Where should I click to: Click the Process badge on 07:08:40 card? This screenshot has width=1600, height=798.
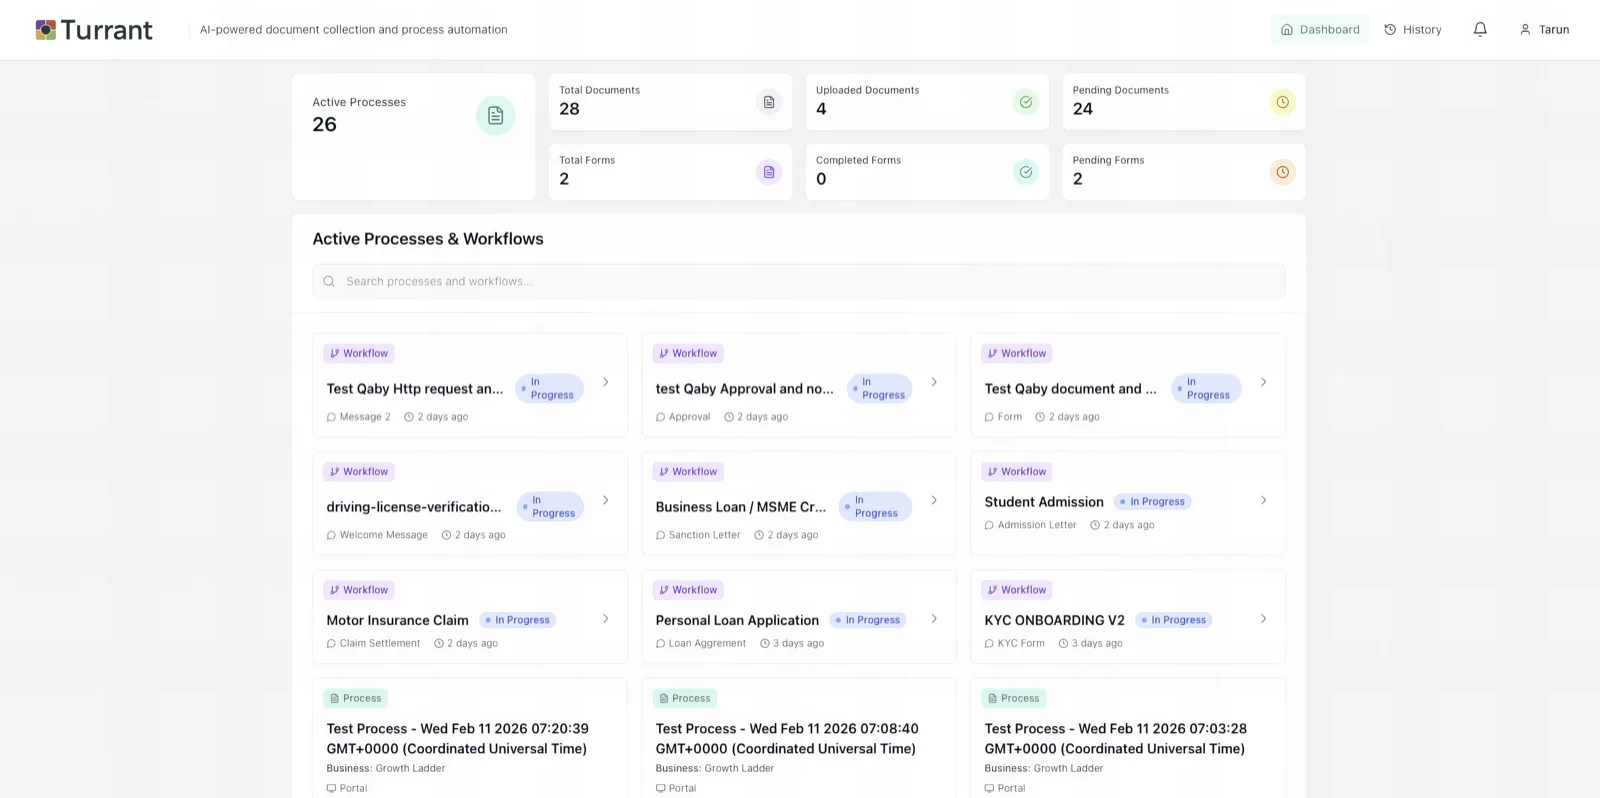point(685,698)
